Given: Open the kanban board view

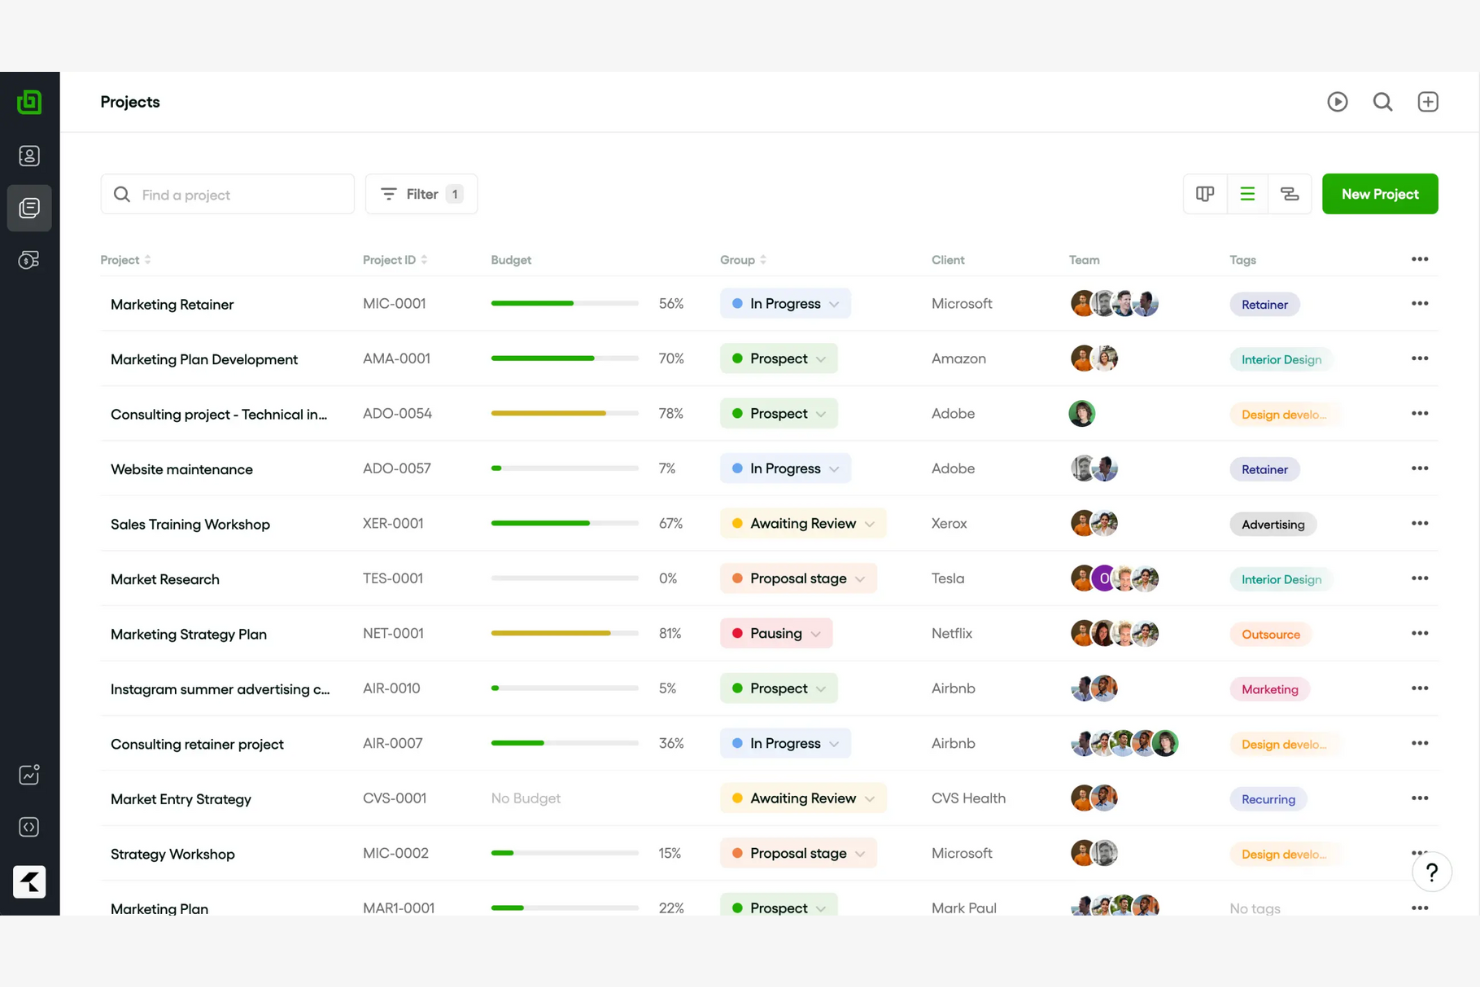Looking at the screenshot, I should click(1204, 193).
